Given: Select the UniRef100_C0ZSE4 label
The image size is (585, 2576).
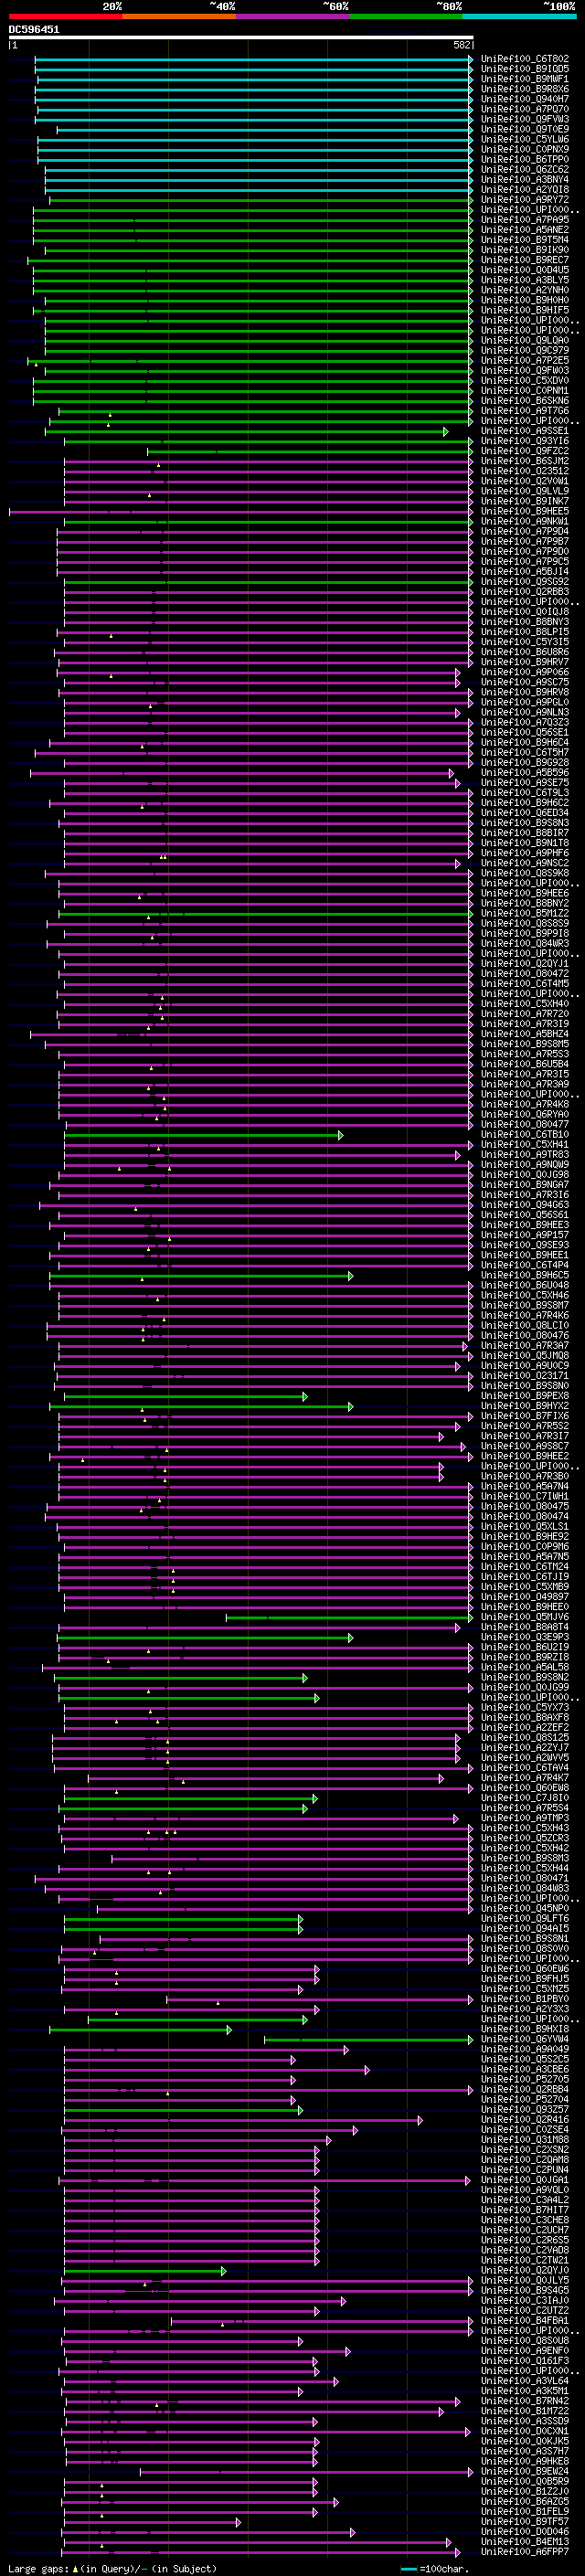Looking at the screenshot, I should tap(525, 2130).
